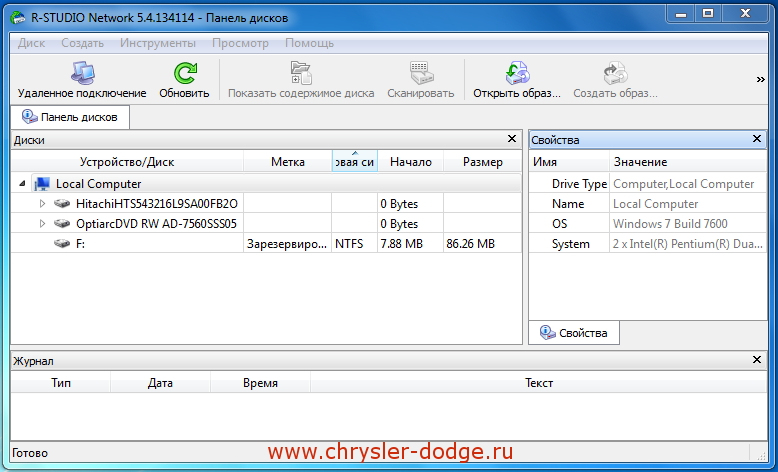Image resolution: width=778 pixels, height=472 pixels.
Task: Click the R-STUDIO icon in title bar
Action: click(x=18, y=18)
